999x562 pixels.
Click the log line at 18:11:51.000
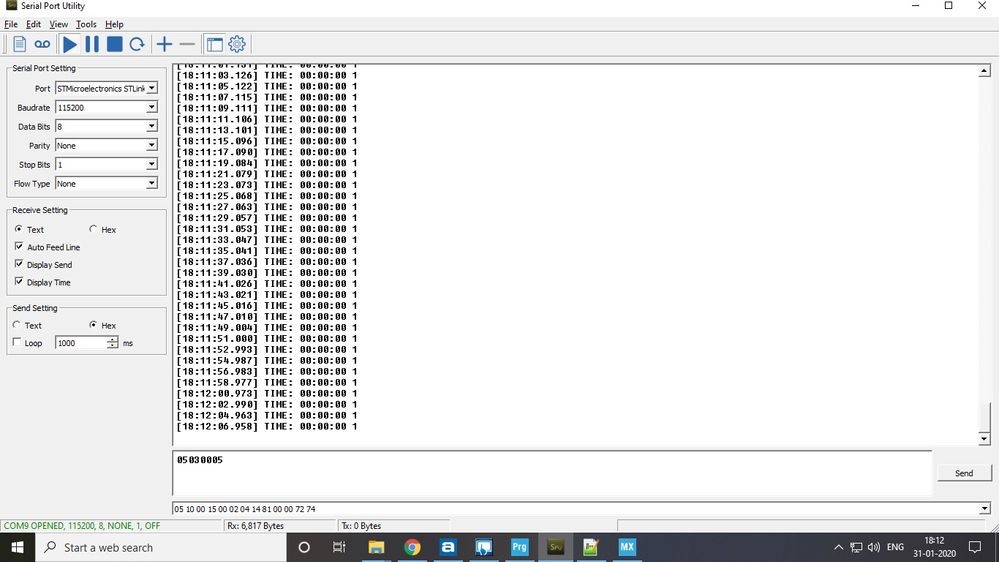pos(267,338)
